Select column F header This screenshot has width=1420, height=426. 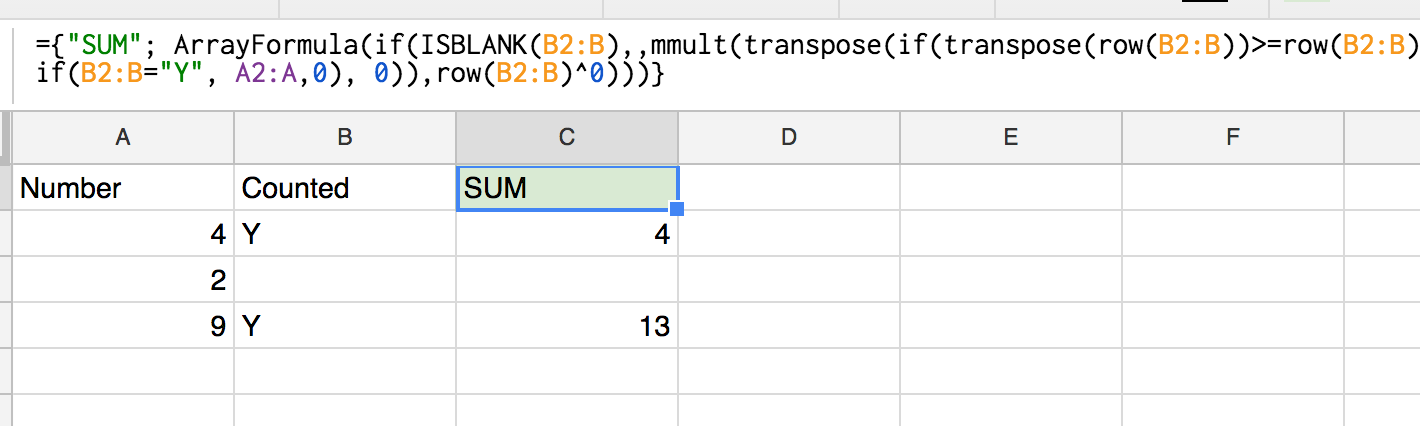(1233, 138)
